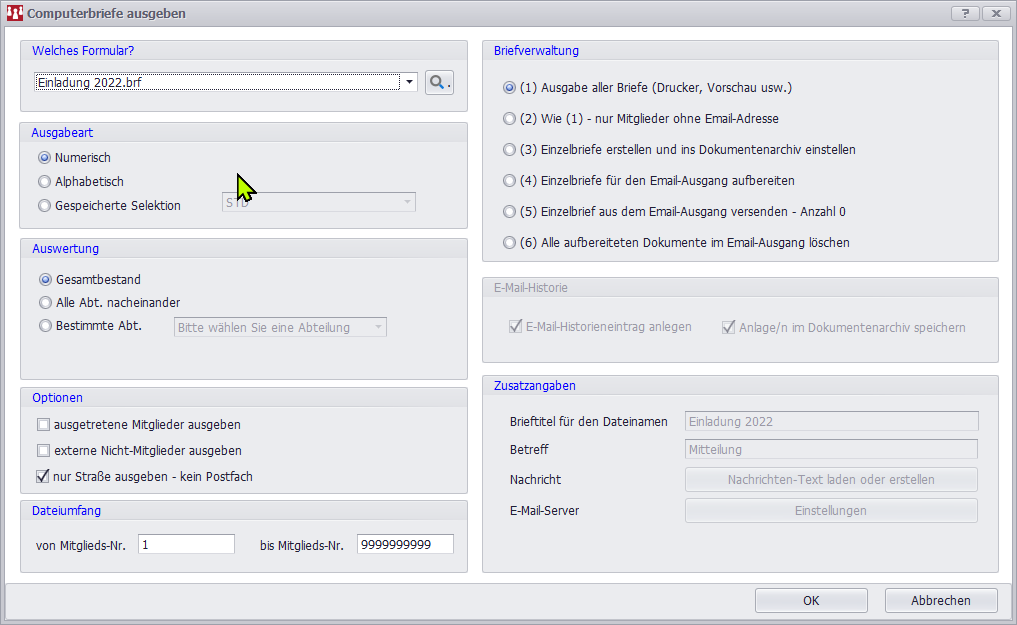Click the von Mitglieds-Nr. input field

point(186,544)
